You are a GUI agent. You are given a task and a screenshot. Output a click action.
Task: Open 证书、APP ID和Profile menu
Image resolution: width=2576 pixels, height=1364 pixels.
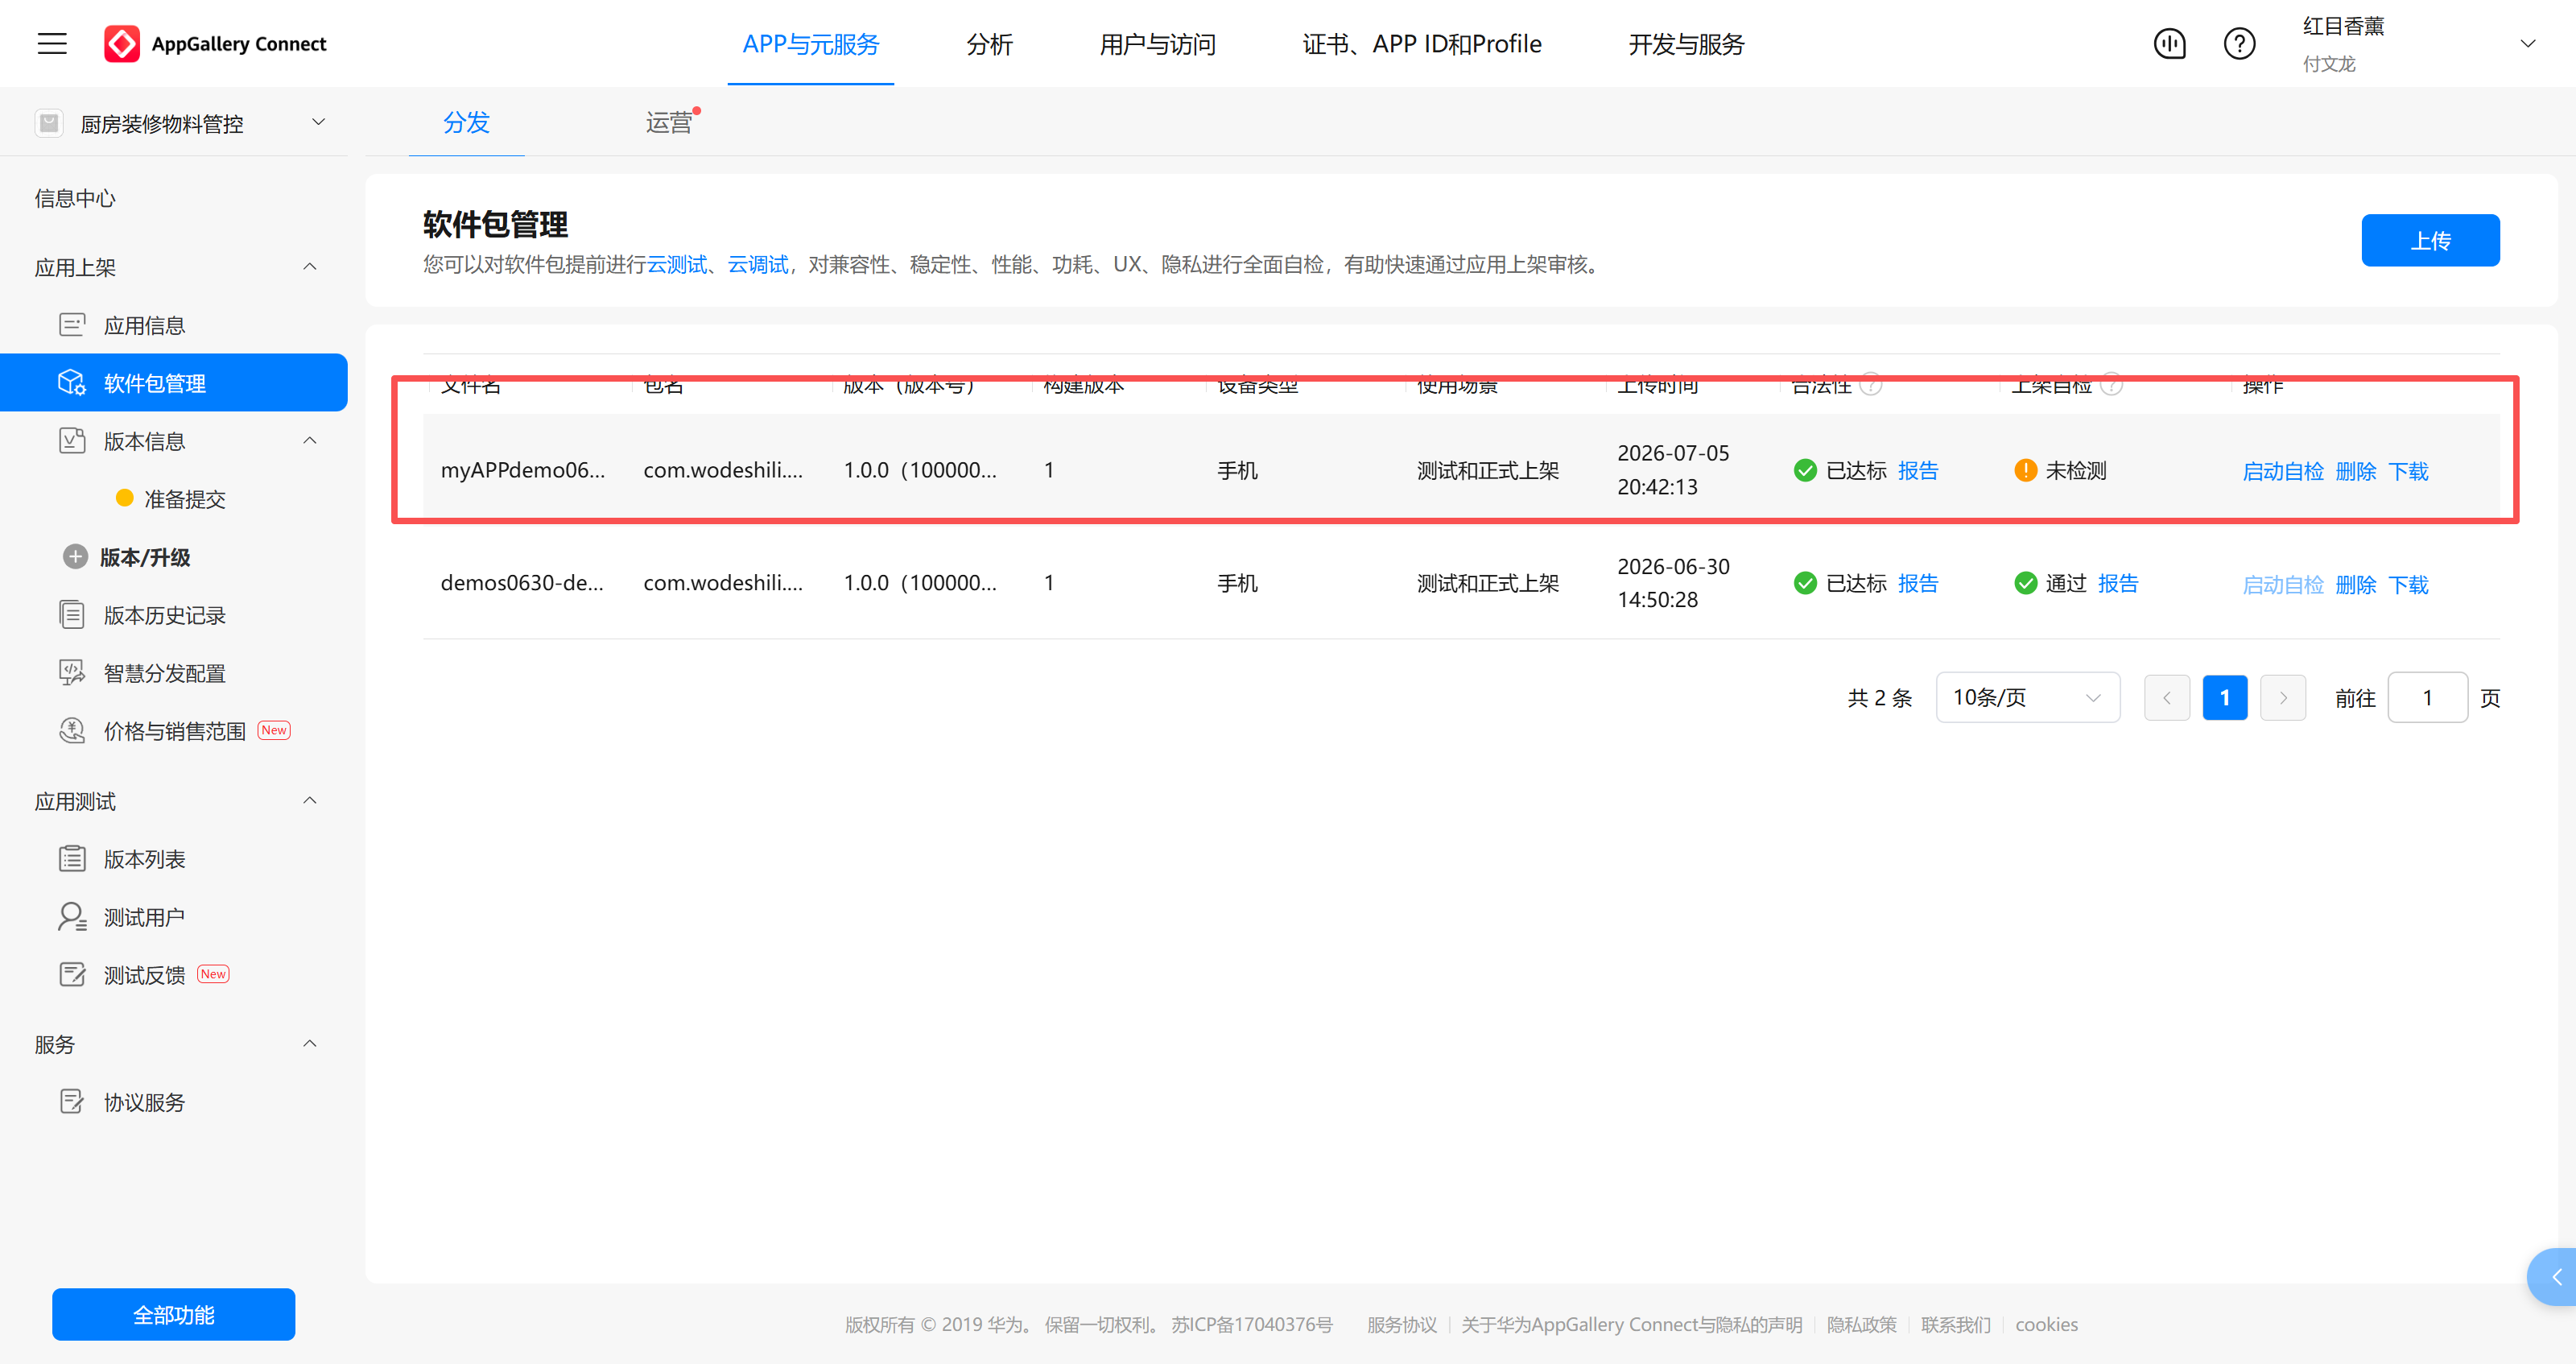[x=1421, y=44]
